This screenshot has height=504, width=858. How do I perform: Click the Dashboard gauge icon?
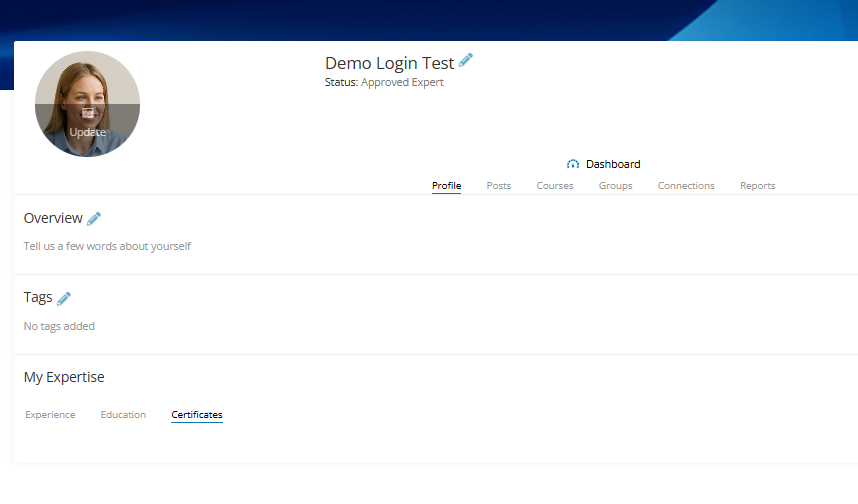(573, 164)
